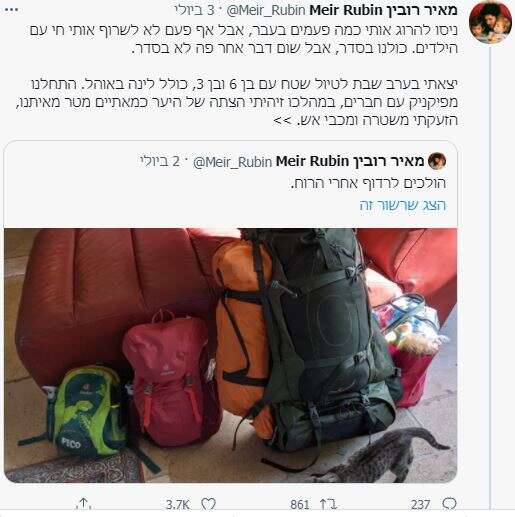Click the reply speech bubble icon
The image size is (515, 517).
pos(449,504)
